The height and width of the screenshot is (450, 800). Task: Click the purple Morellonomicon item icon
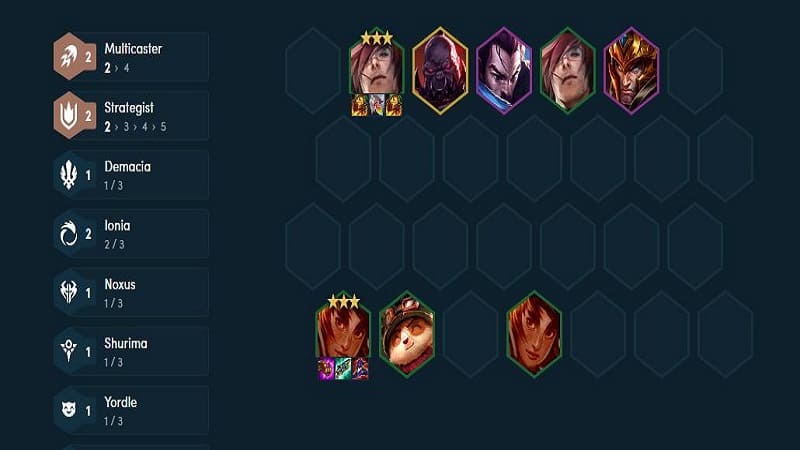click(x=326, y=368)
